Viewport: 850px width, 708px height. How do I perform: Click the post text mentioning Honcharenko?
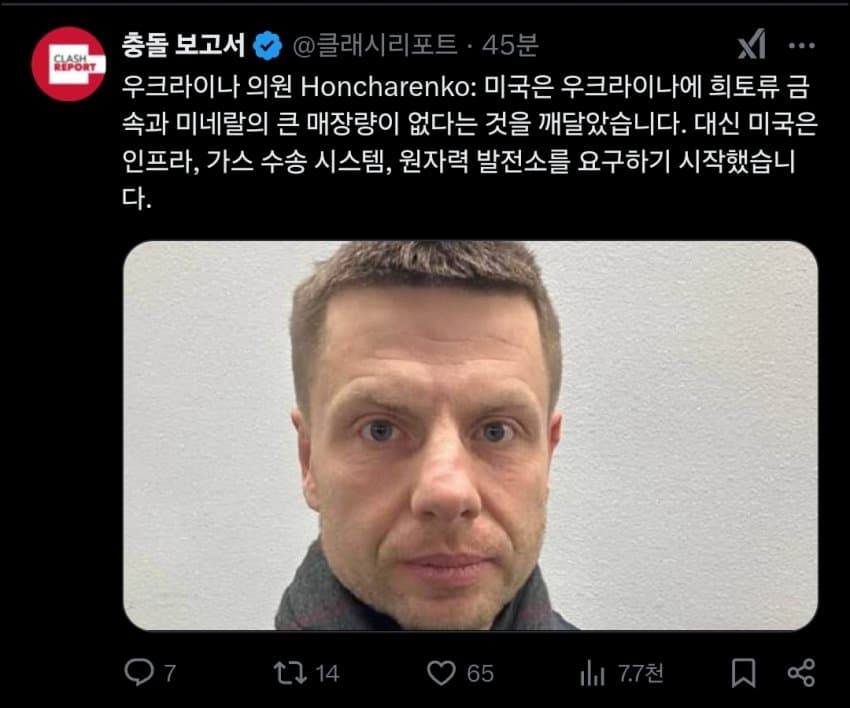pyautogui.click(x=469, y=143)
